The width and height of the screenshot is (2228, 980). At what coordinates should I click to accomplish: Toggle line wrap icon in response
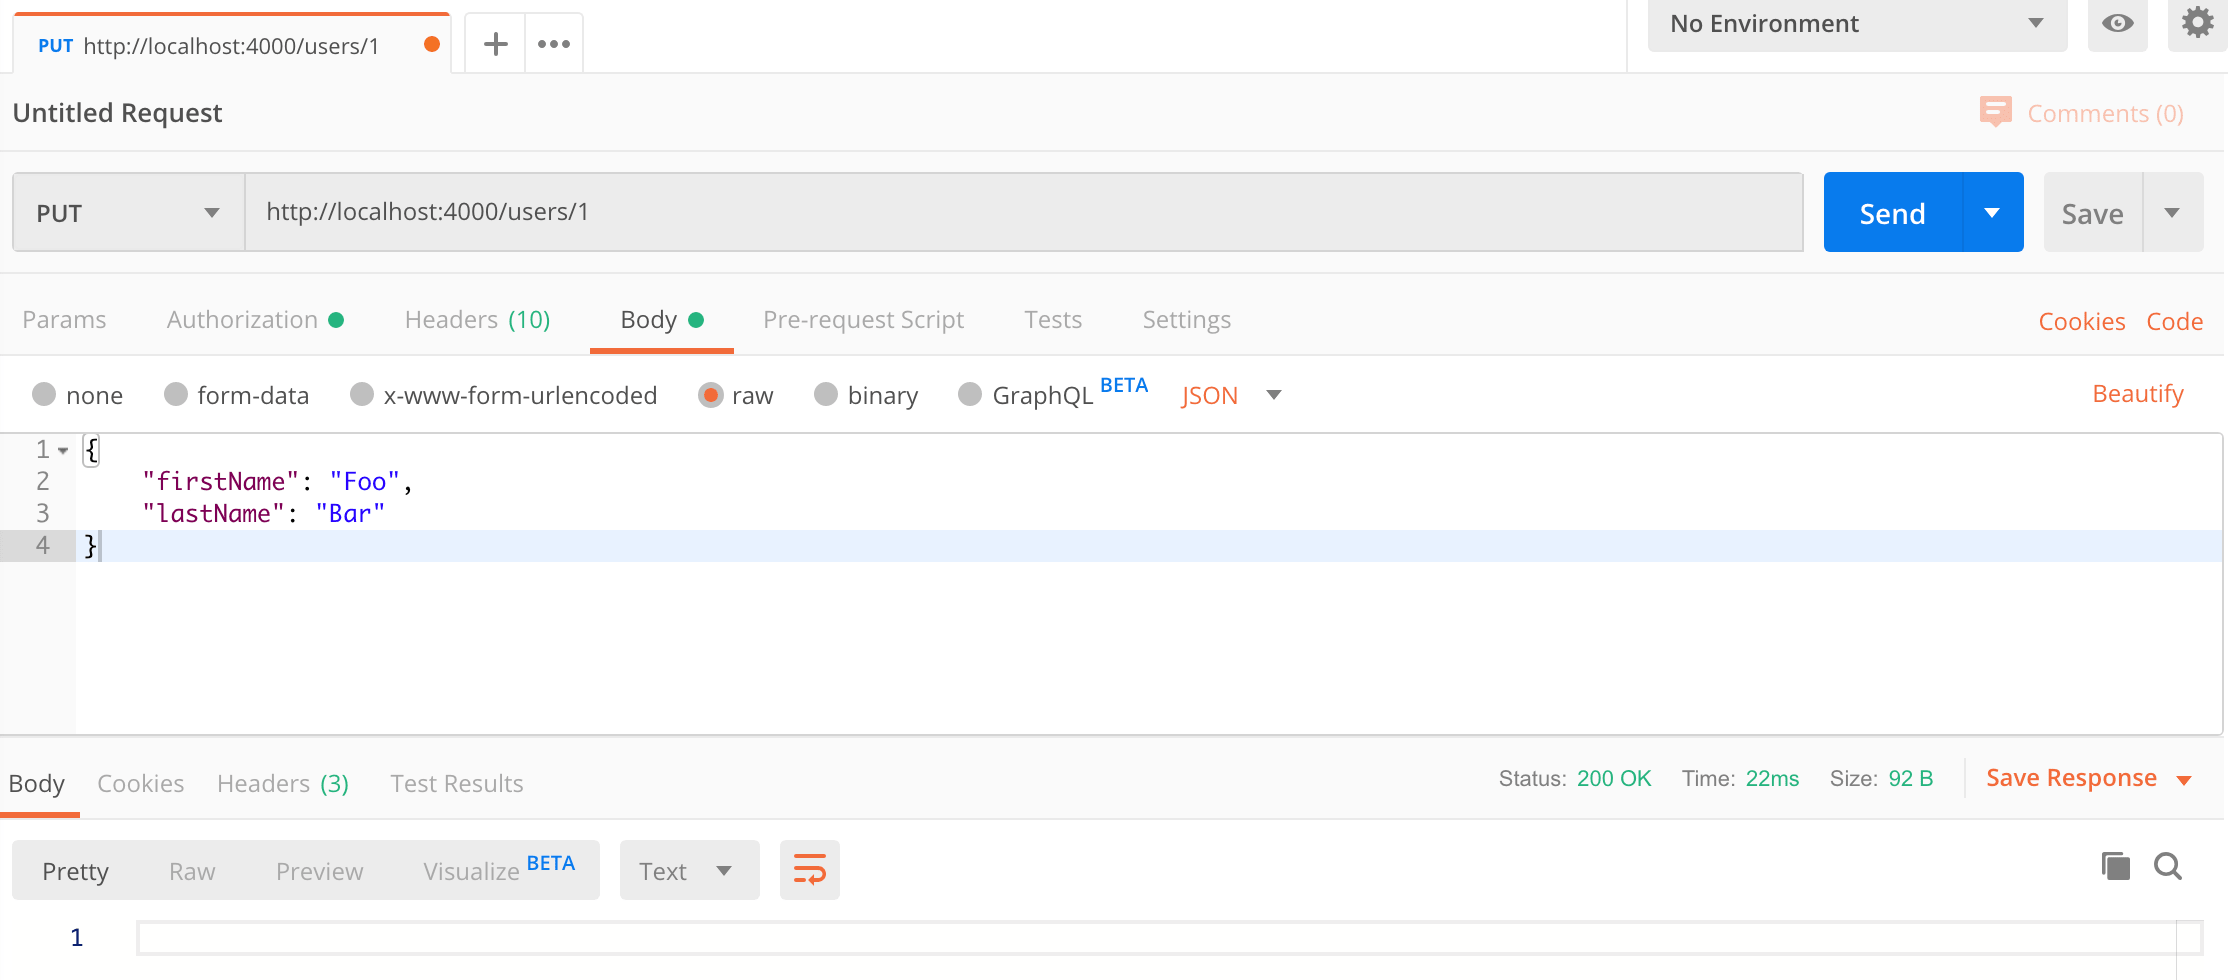point(809,870)
